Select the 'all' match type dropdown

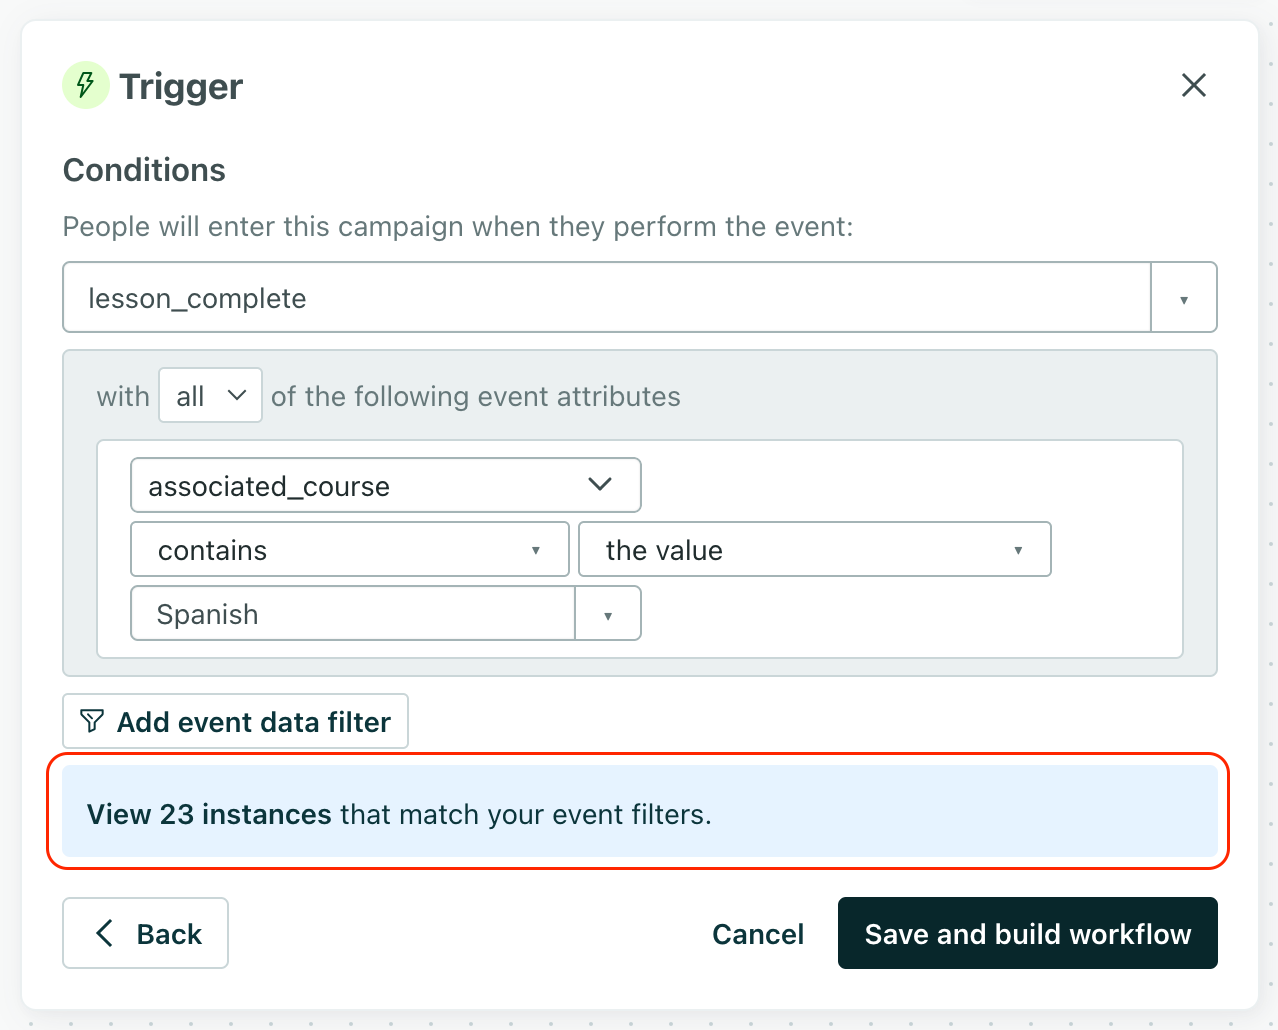210,395
